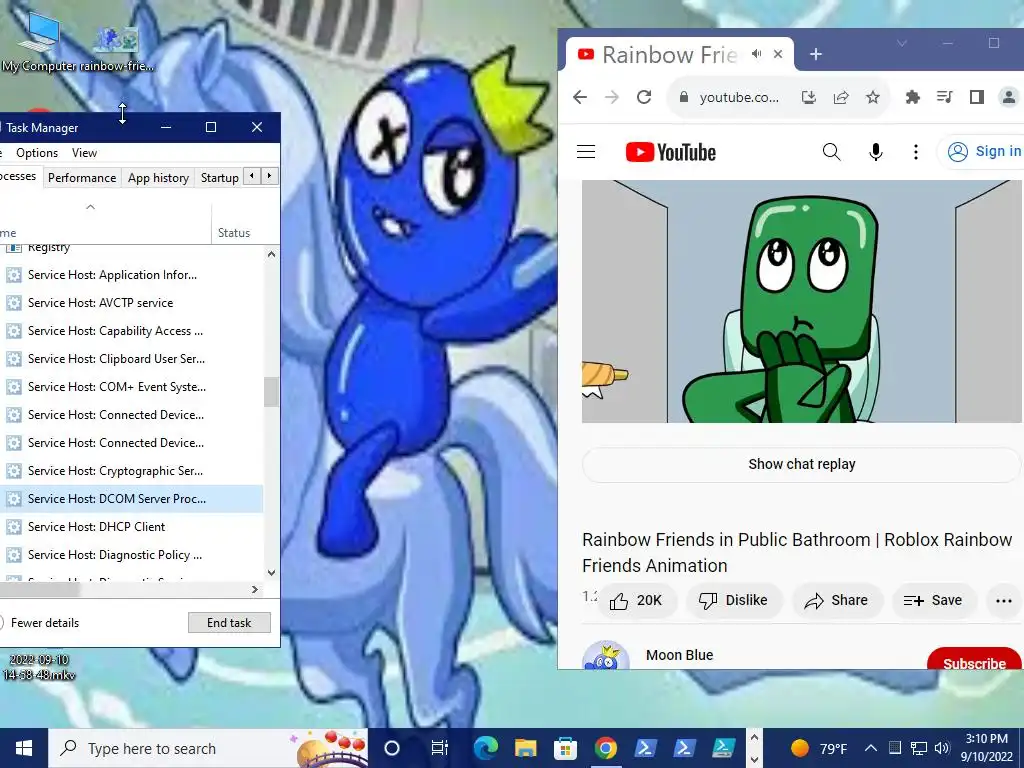Search YouTube with voice microphone
This screenshot has height=768, width=1024.
click(x=876, y=152)
